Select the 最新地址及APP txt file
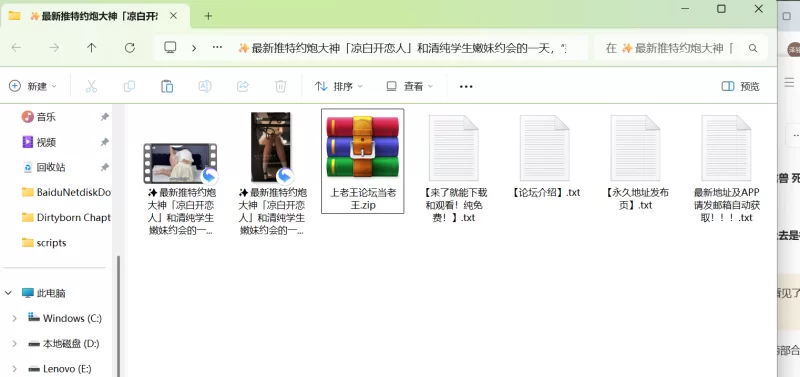This screenshot has height=377, width=800. pyautogui.click(x=727, y=168)
